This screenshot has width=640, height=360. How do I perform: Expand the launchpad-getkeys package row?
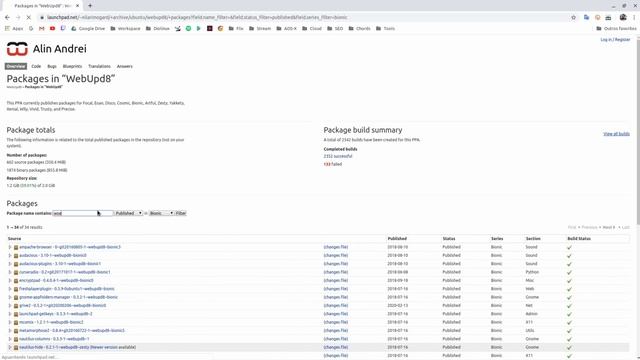pos(10,314)
